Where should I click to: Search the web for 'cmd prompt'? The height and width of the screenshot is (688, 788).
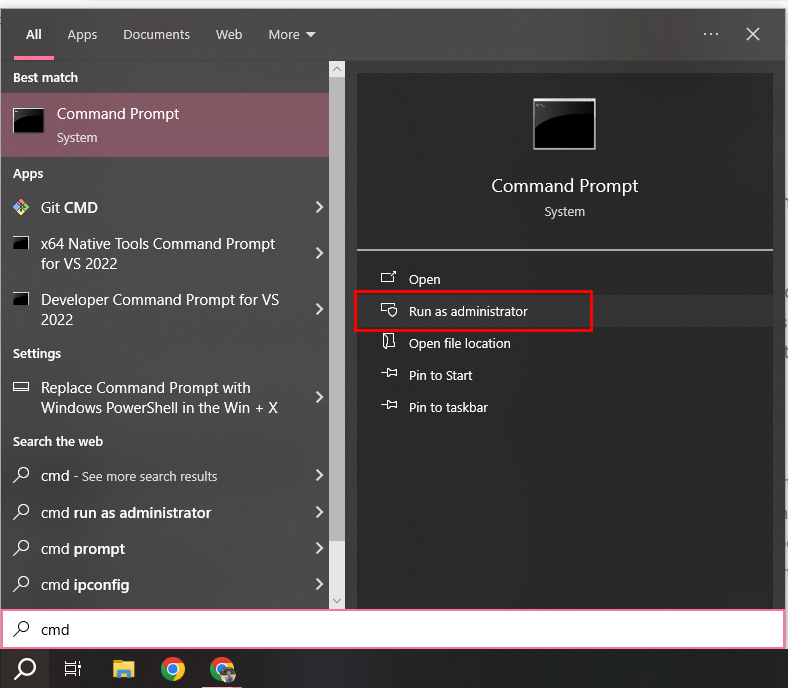(x=165, y=548)
